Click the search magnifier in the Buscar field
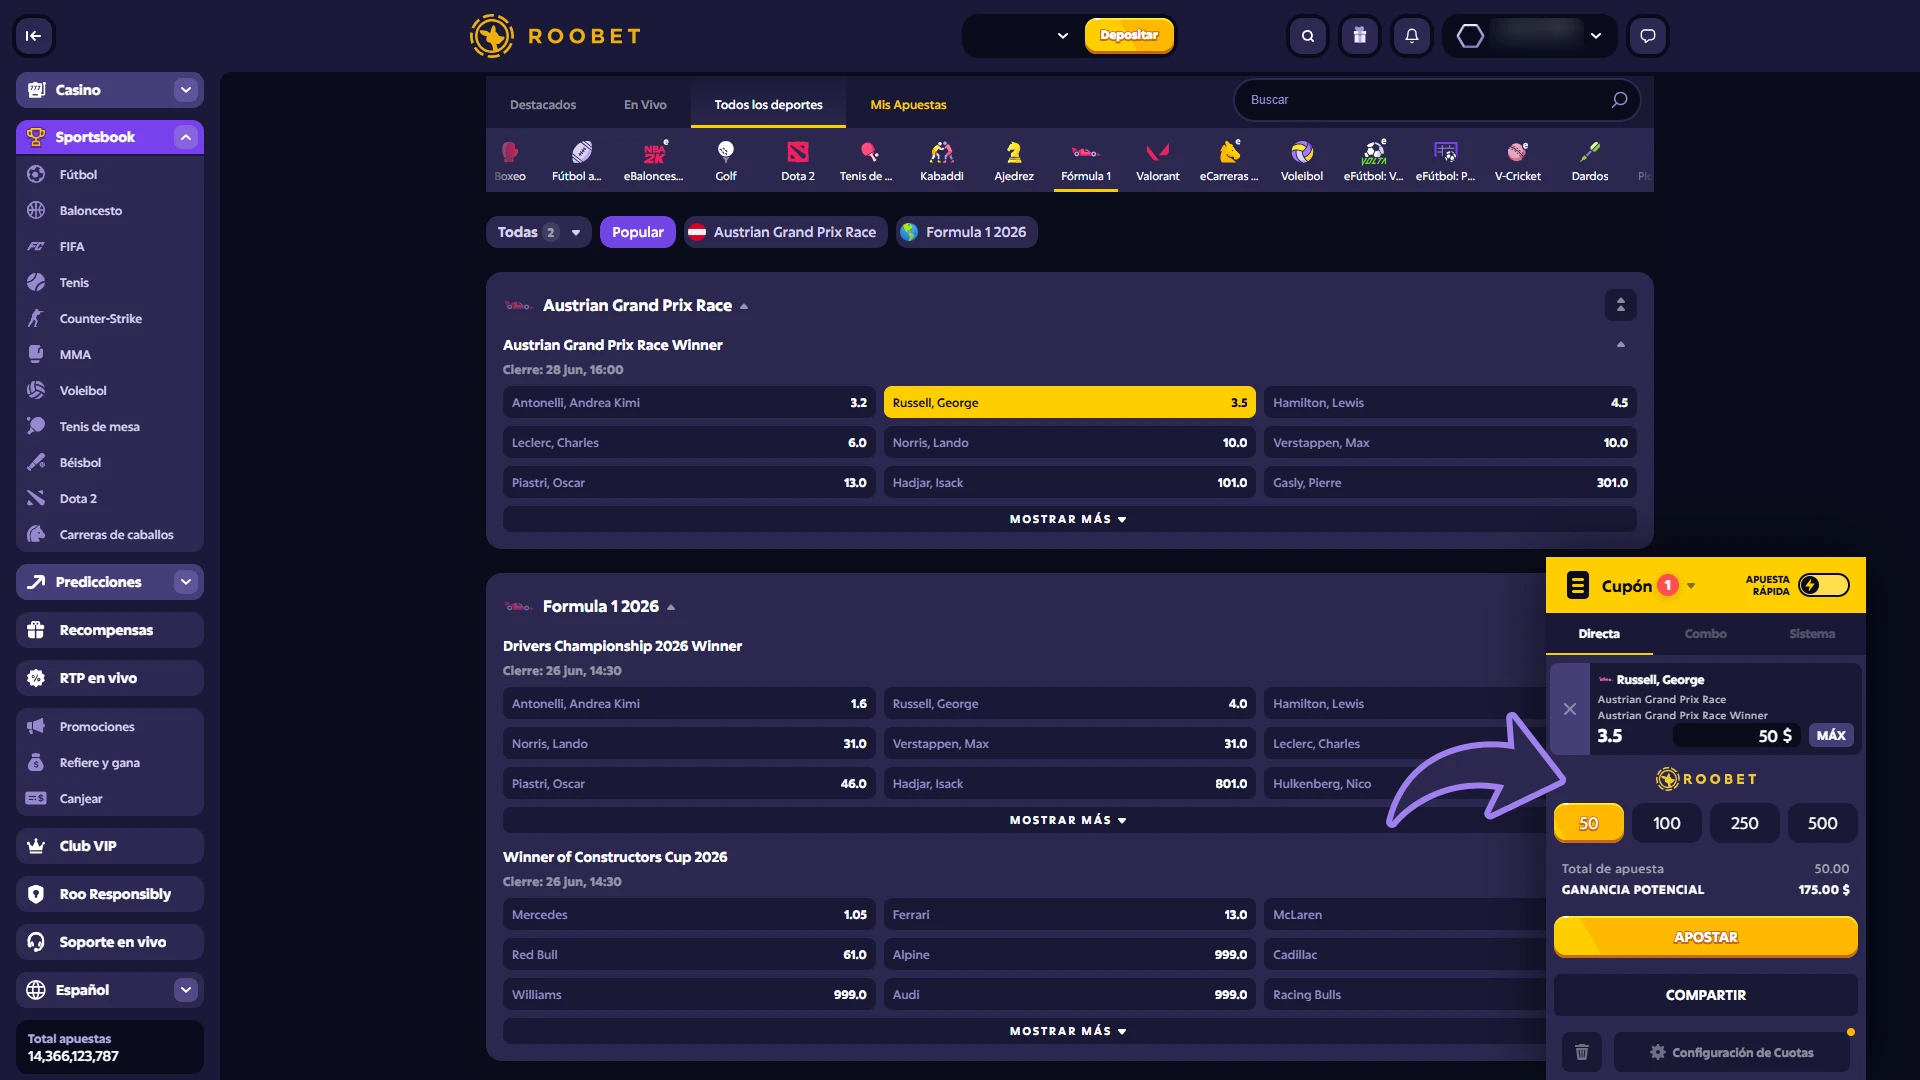 click(1619, 100)
